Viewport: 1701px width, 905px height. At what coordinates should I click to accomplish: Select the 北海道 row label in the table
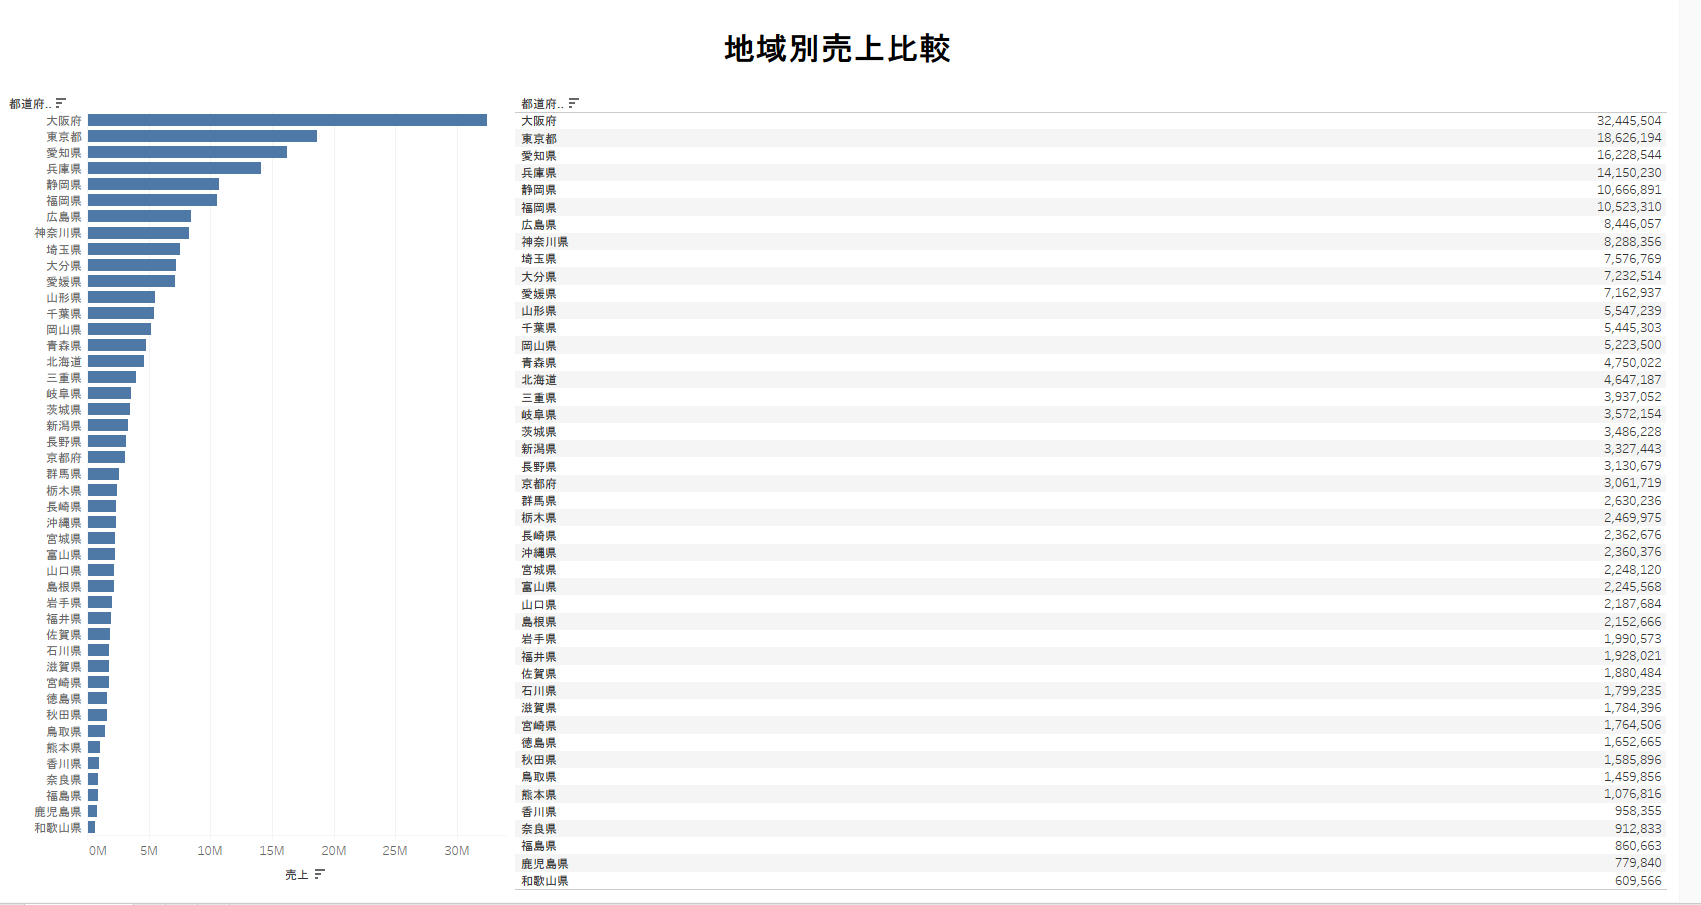click(539, 380)
